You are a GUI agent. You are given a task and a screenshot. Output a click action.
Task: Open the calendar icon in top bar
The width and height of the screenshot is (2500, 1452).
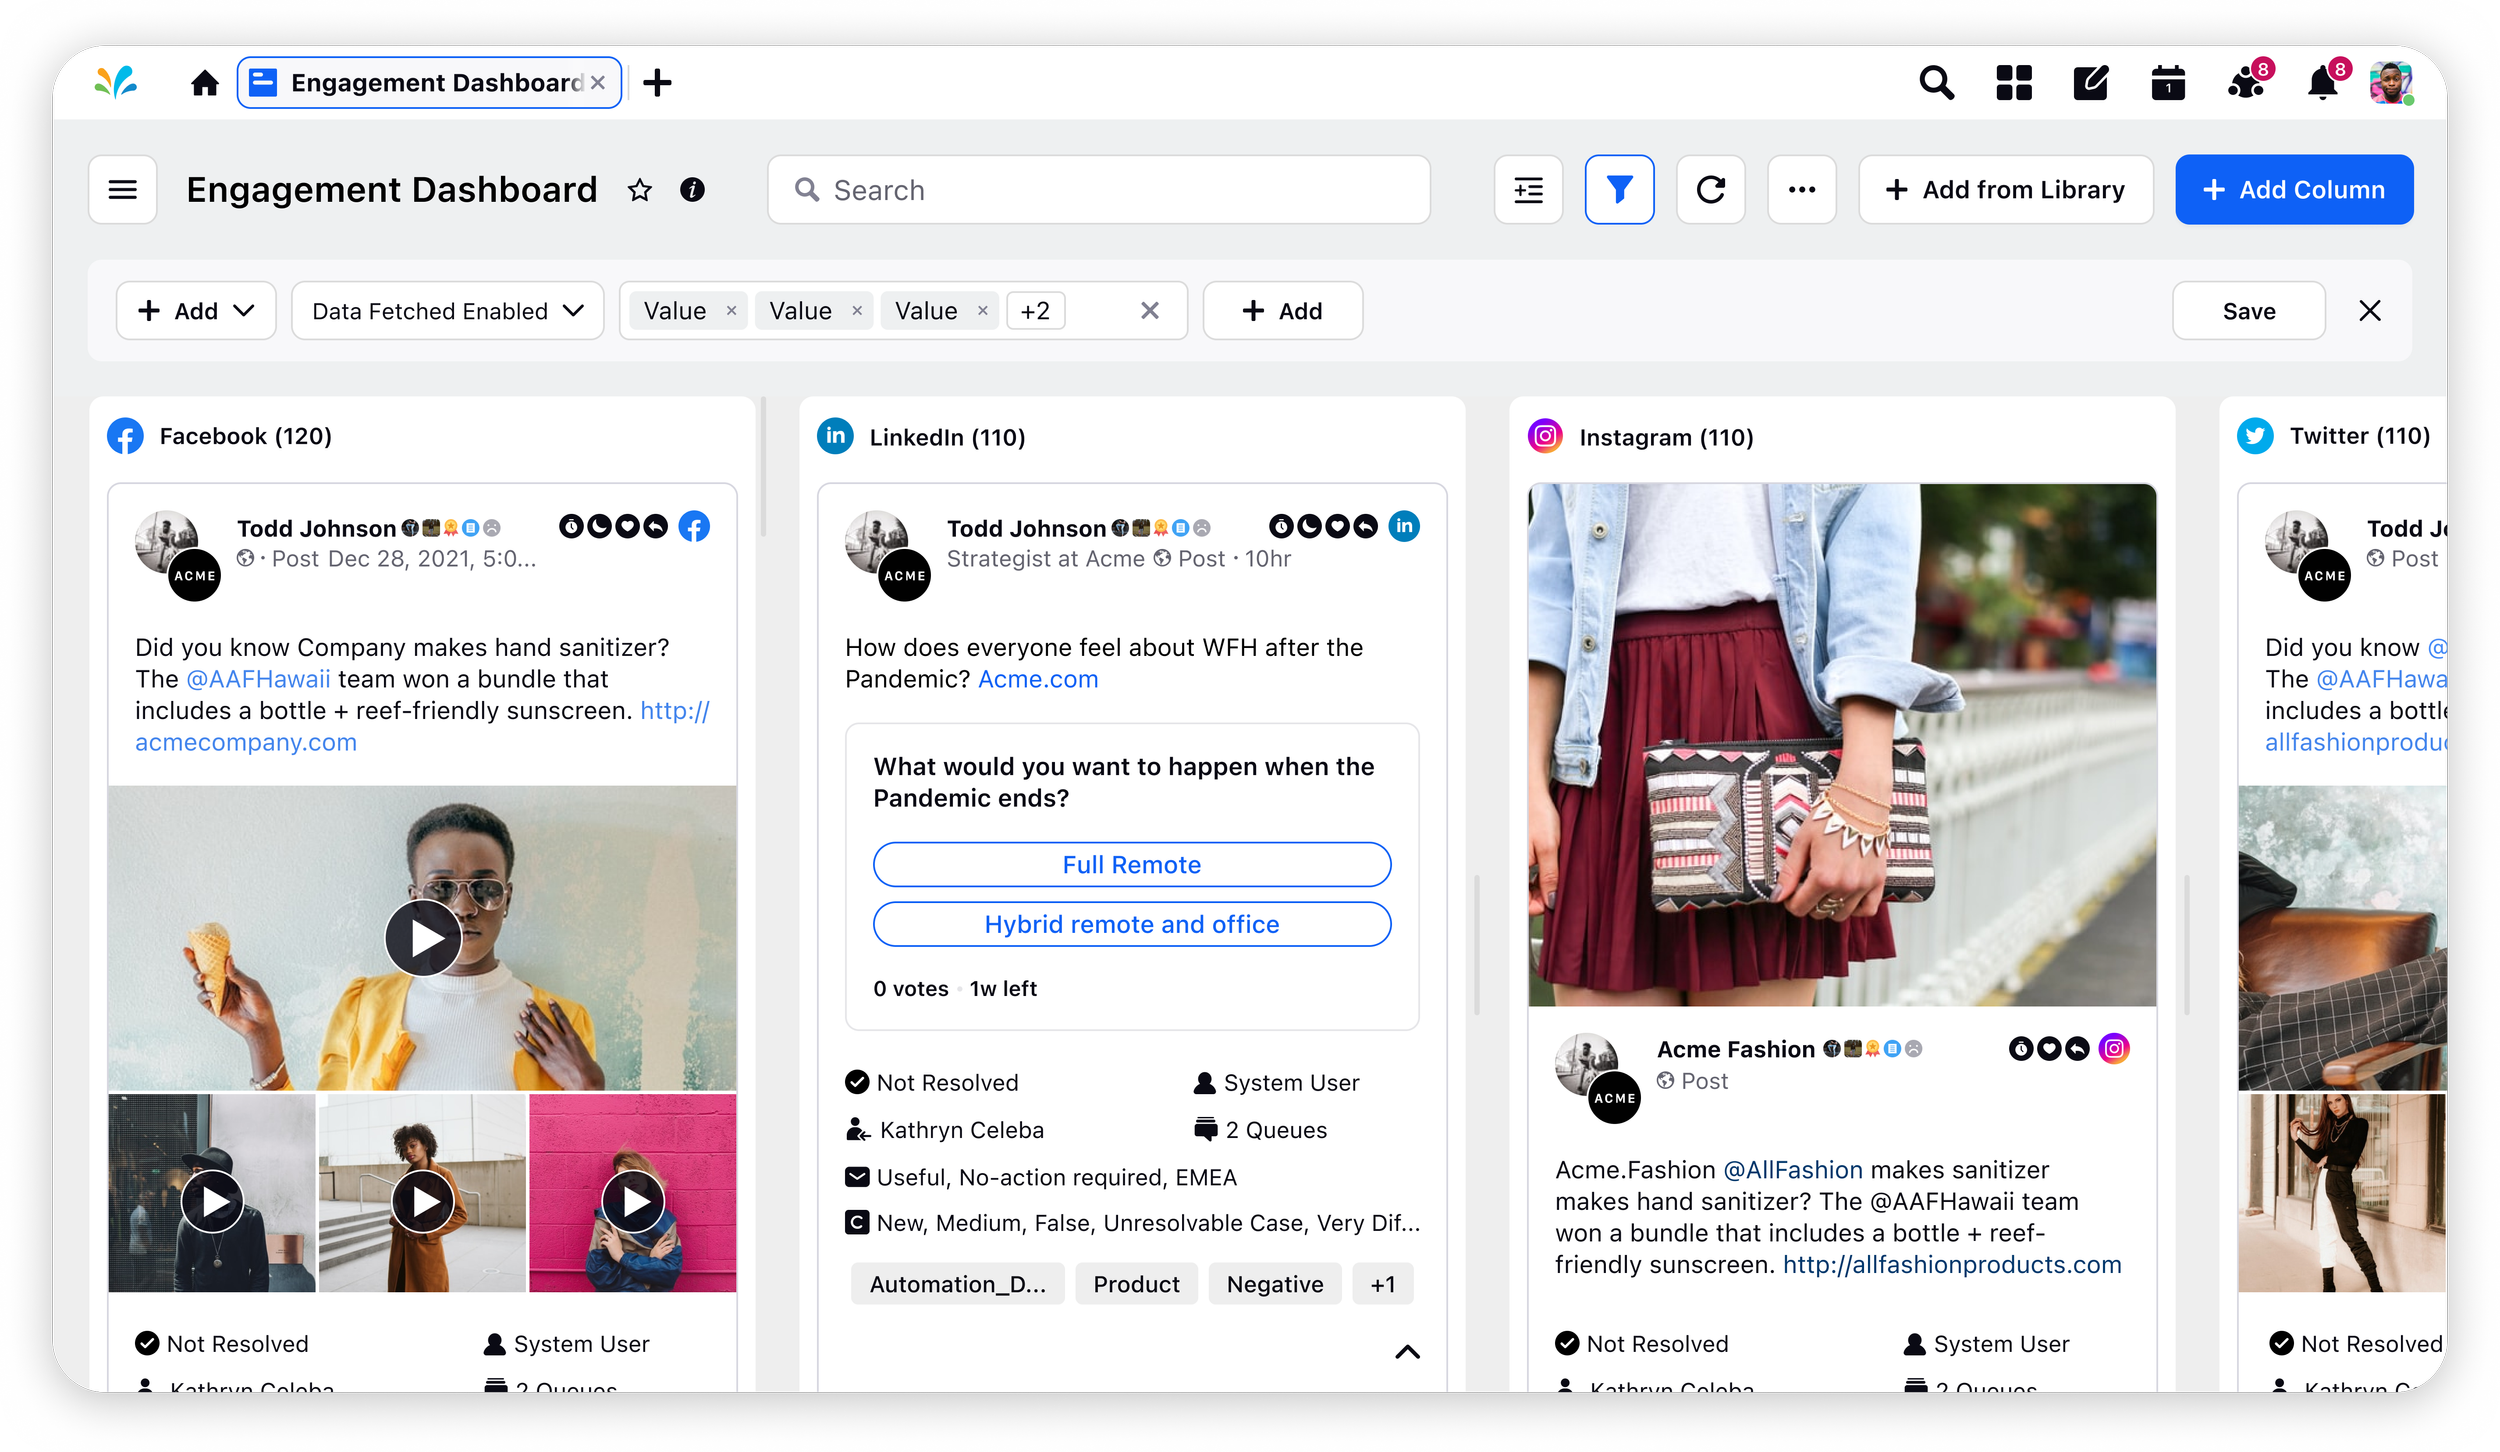[2167, 83]
